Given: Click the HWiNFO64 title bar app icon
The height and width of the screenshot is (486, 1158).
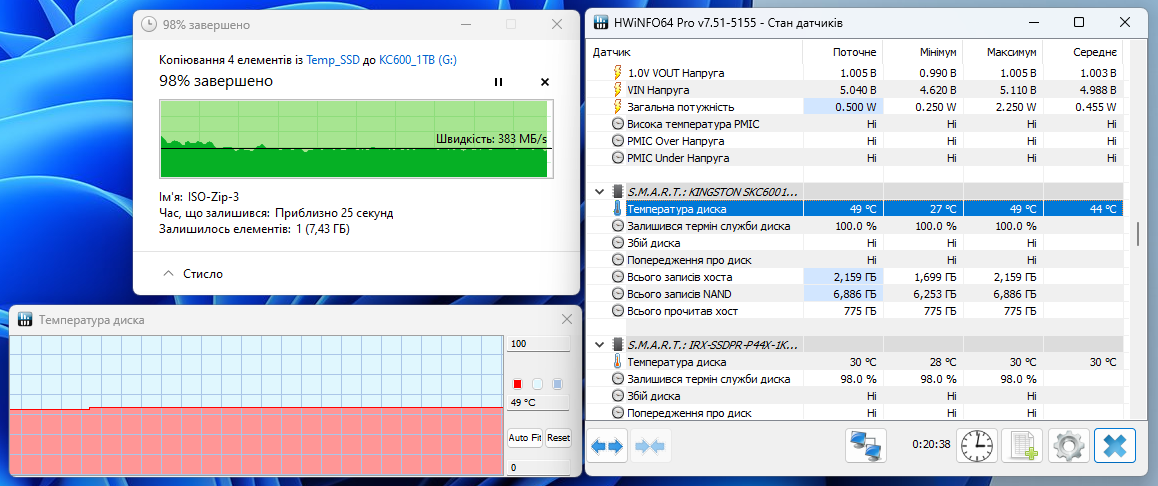Looking at the screenshot, I should coord(602,22).
